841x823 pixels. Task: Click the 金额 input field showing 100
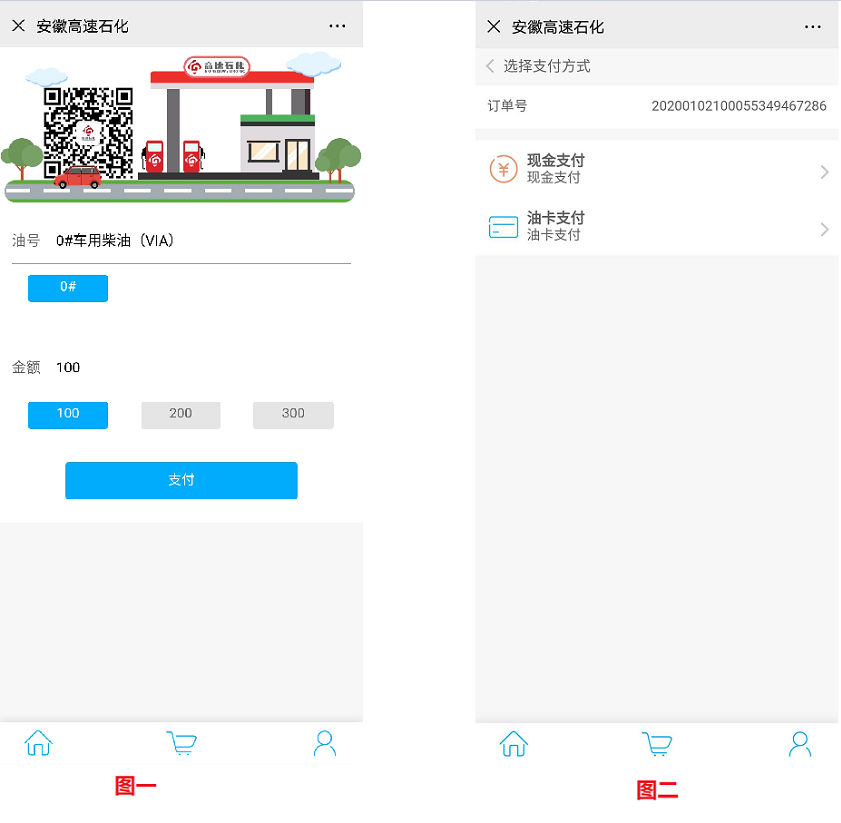(x=181, y=368)
